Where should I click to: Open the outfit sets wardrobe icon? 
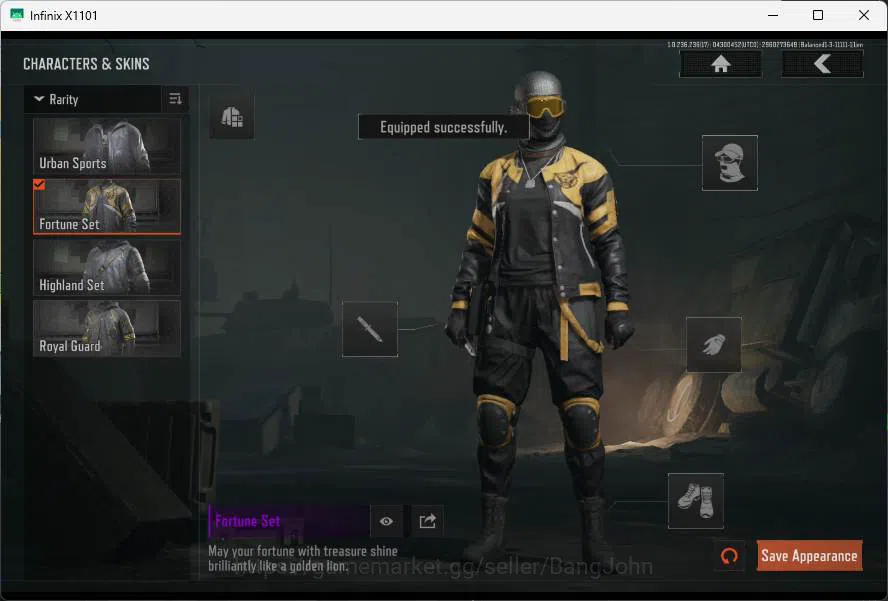click(x=232, y=117)
